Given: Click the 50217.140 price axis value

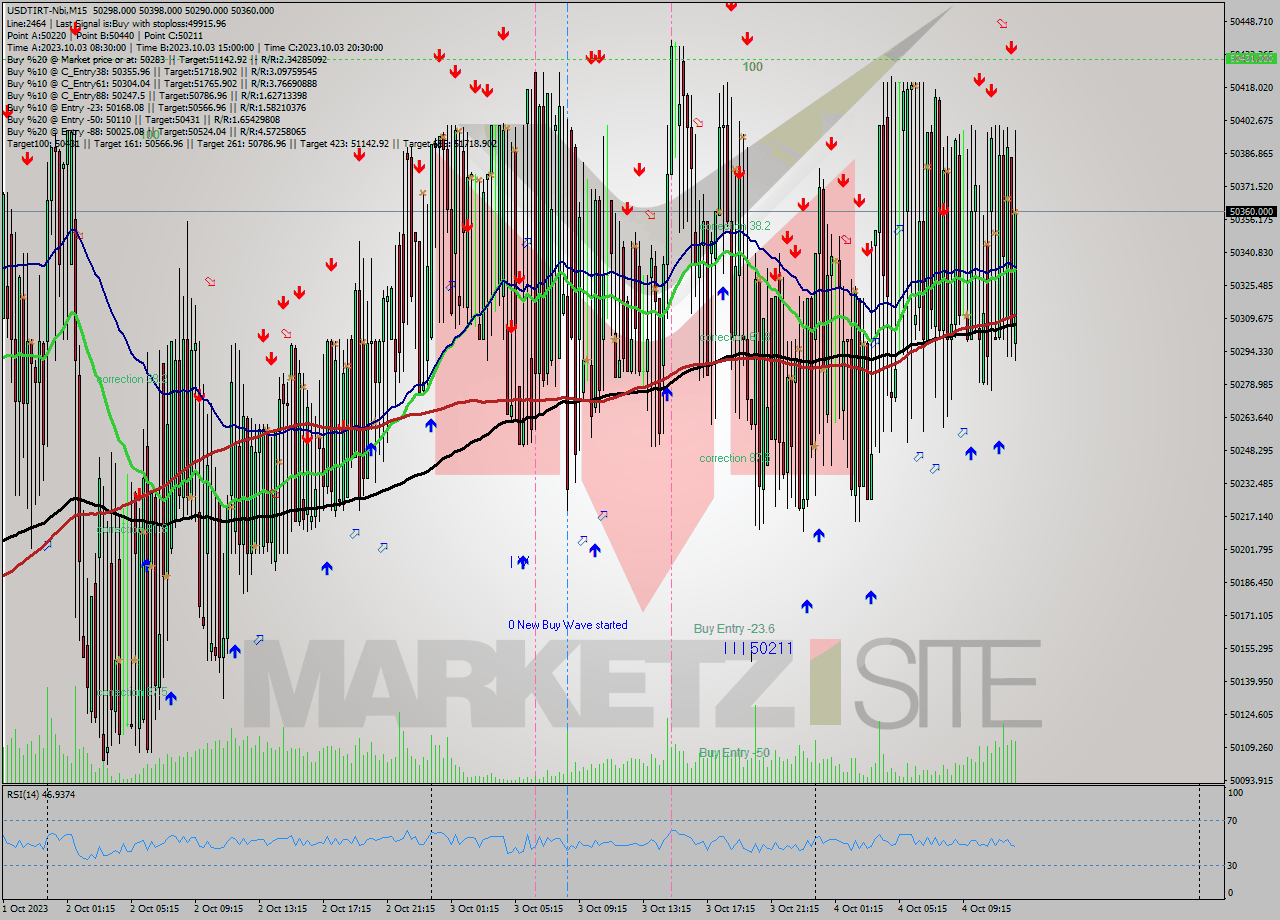Looking at the screenshot, I should pyautogui.click(x=1252, y=516).
